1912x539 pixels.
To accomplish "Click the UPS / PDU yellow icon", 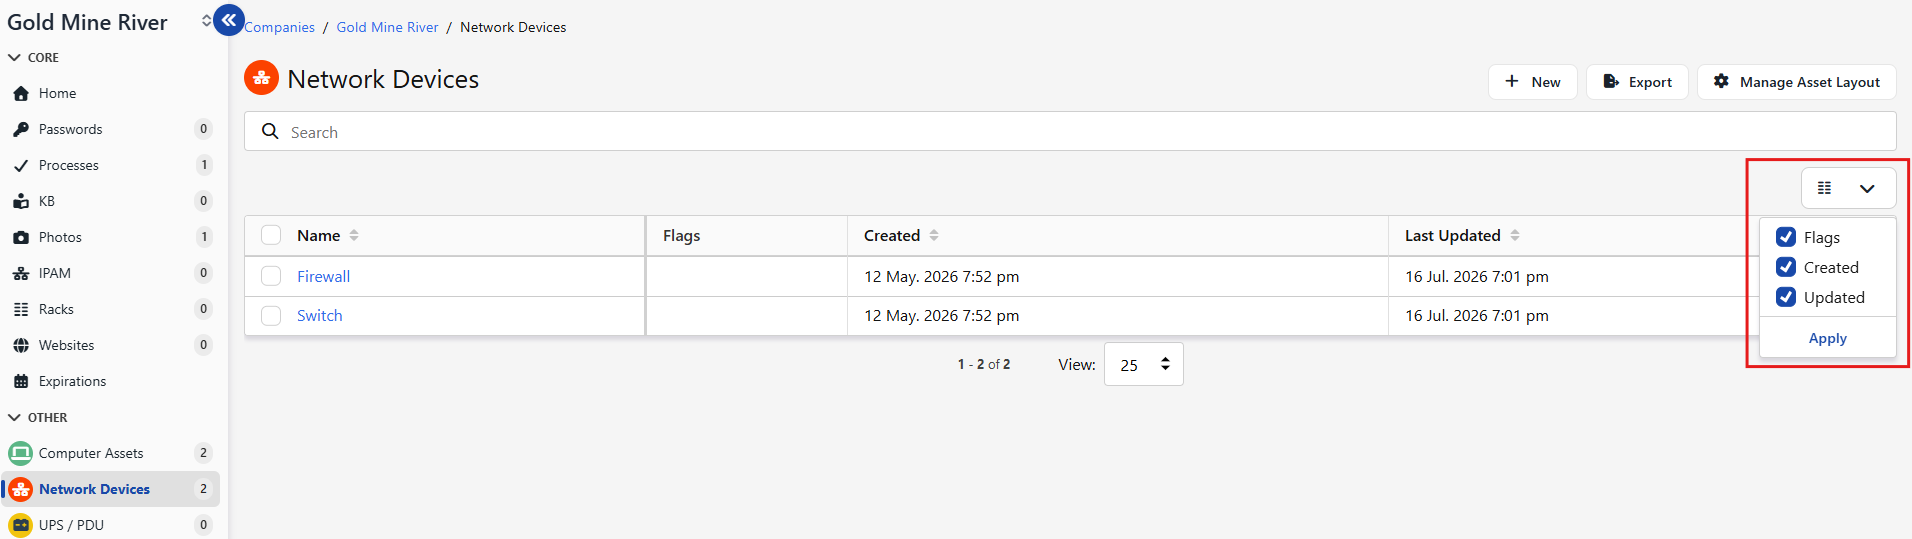I will point(21,525).
